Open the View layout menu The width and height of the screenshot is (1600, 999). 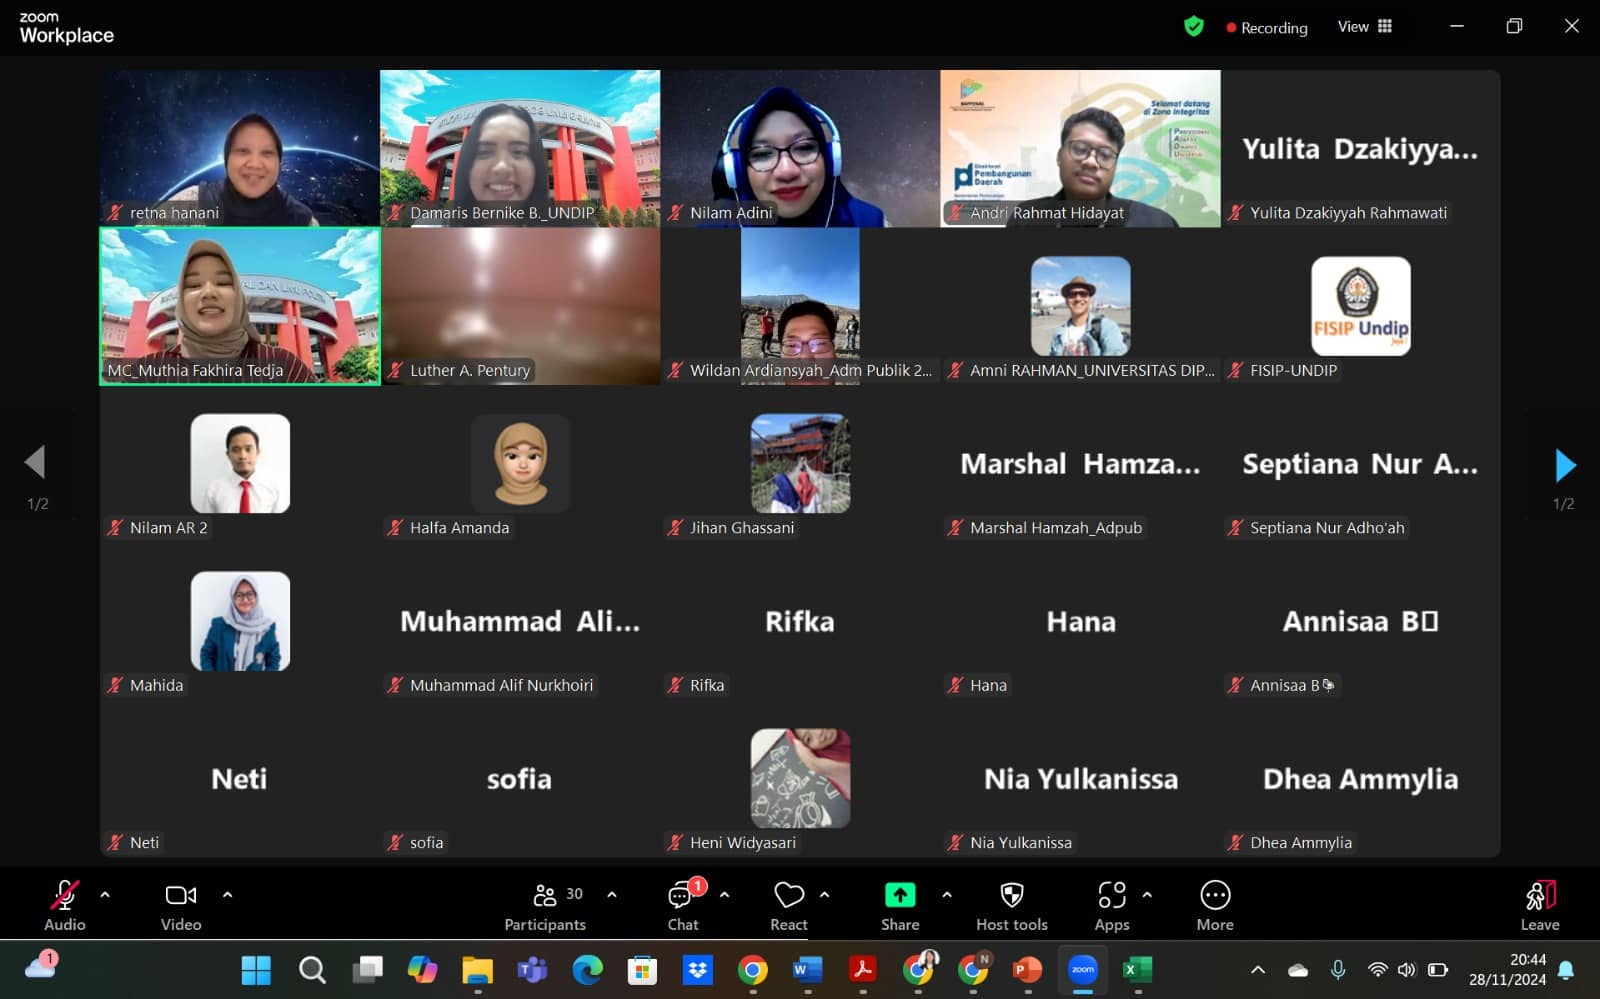(1364, 27)
